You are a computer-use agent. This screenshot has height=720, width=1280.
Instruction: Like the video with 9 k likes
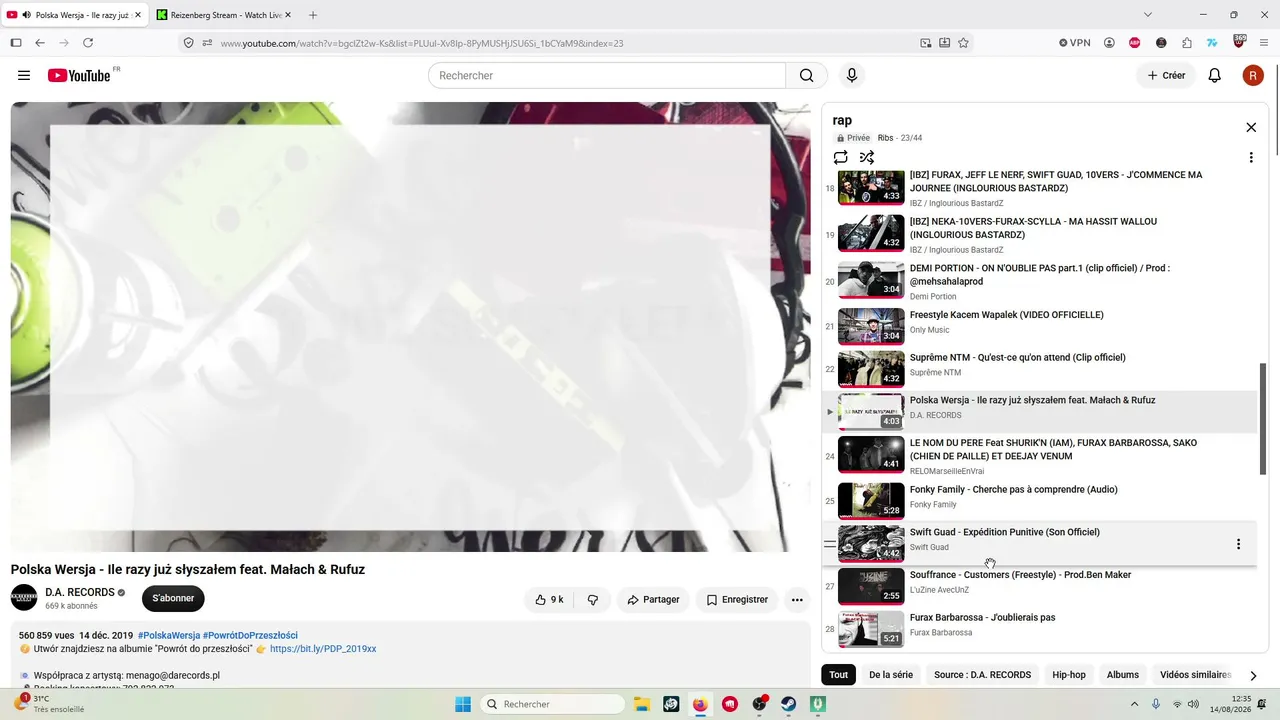click(x=549, y=600)
